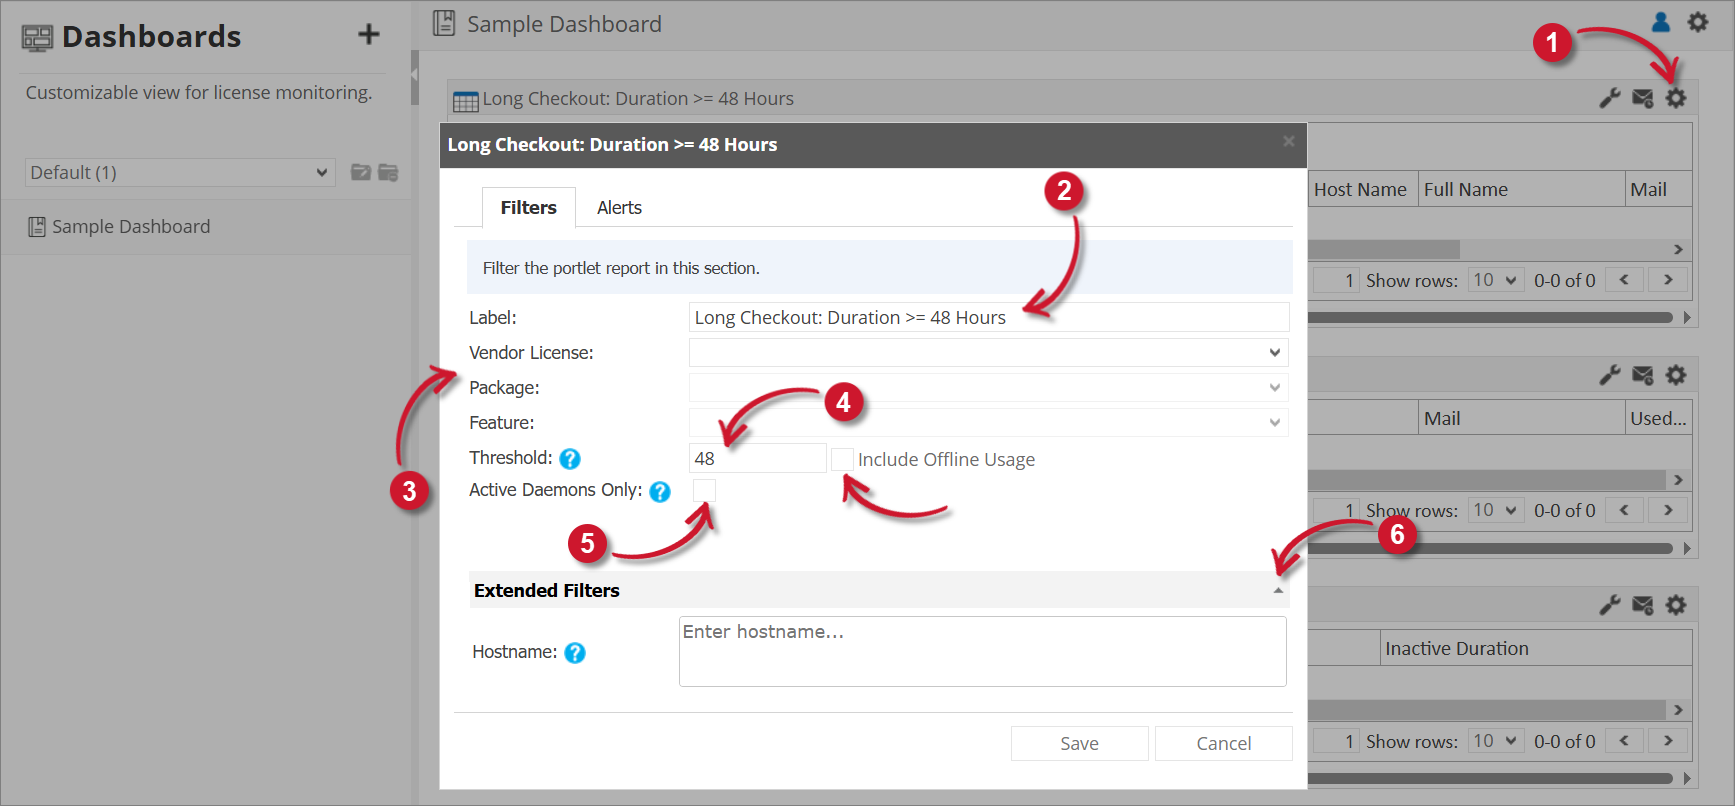Screen dimensions: 1735x806
Task: Click the mail alert icon on second portlet
Action: [x=1643, y=375]
